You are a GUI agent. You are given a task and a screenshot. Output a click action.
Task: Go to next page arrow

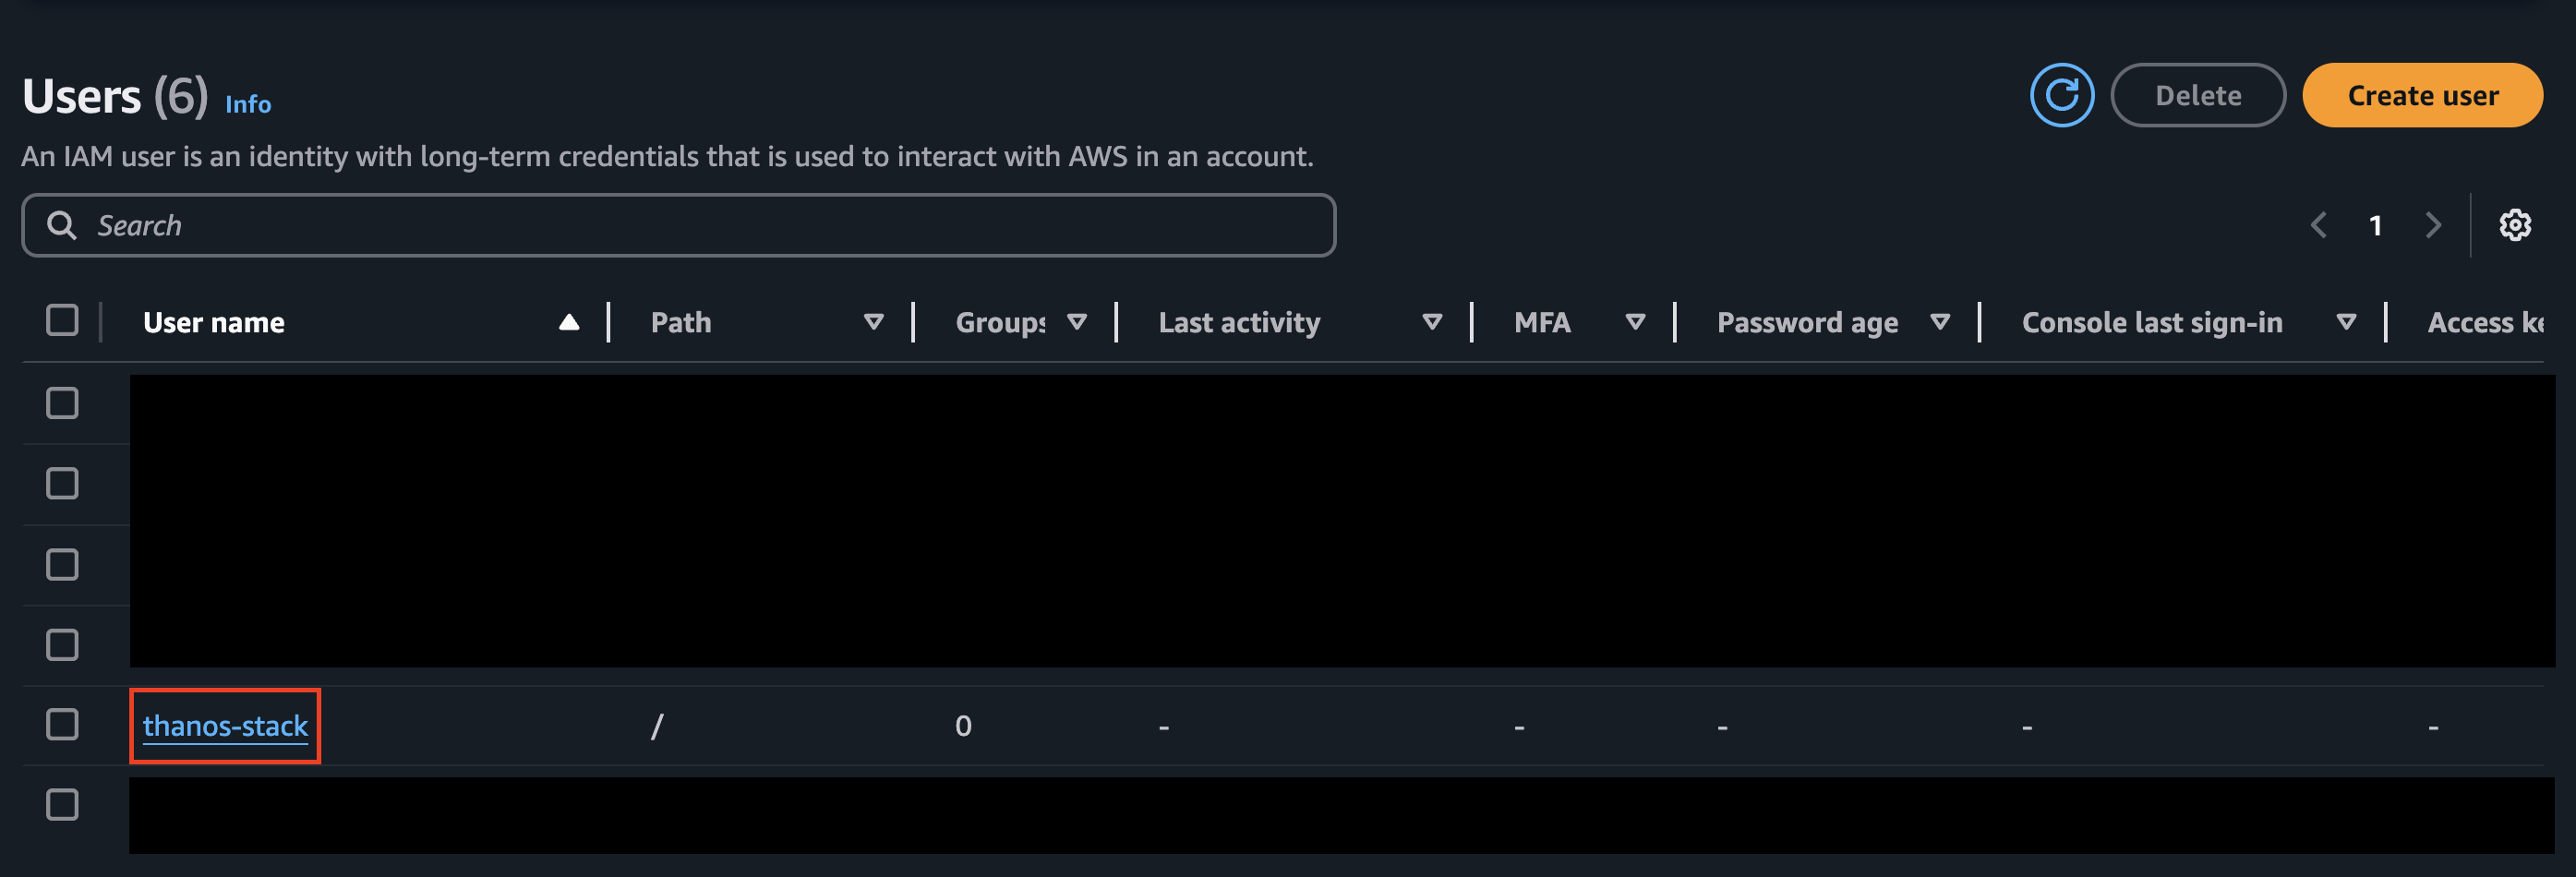pyautogui.click(x=2433, y=225)
